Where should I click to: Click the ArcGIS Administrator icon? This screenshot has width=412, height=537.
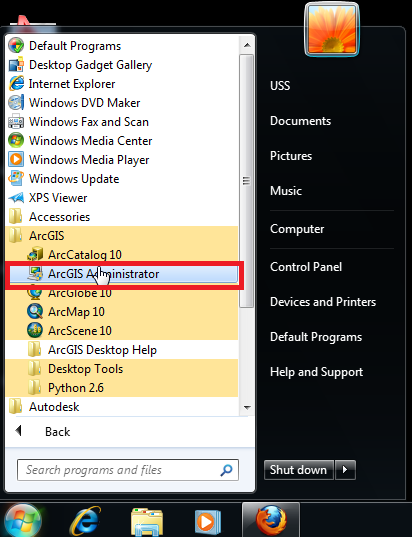(35, 274)
